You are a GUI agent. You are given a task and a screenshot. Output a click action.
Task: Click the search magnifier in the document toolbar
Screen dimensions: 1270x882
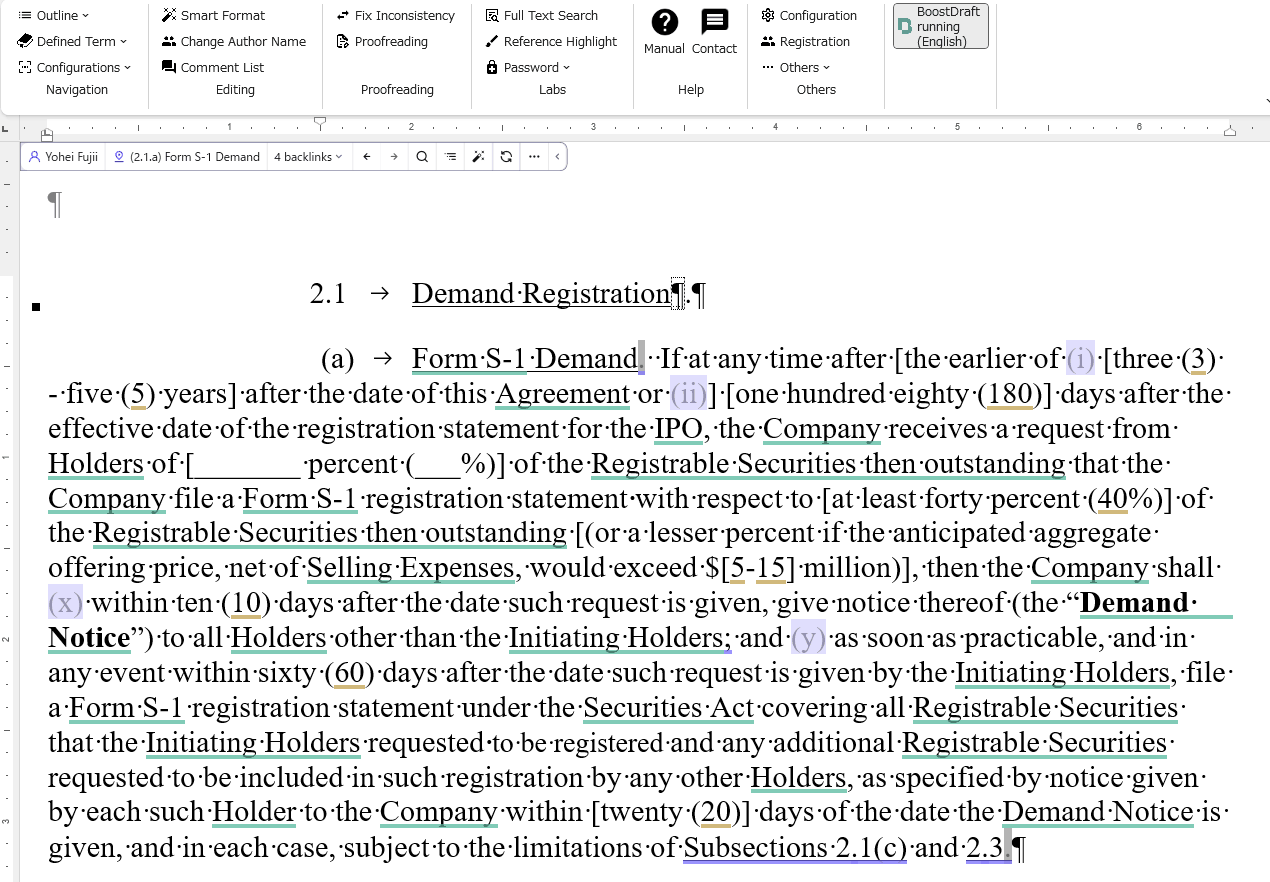click(x=421, y=156)
